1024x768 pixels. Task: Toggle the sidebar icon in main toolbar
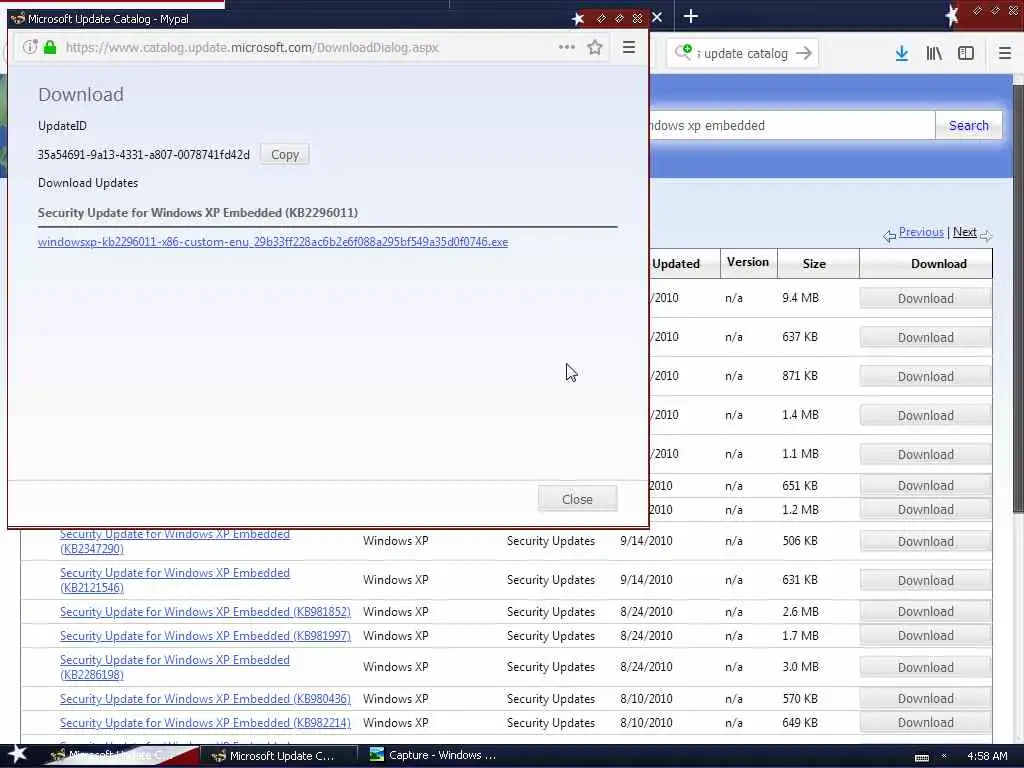(x=966, y=54)
